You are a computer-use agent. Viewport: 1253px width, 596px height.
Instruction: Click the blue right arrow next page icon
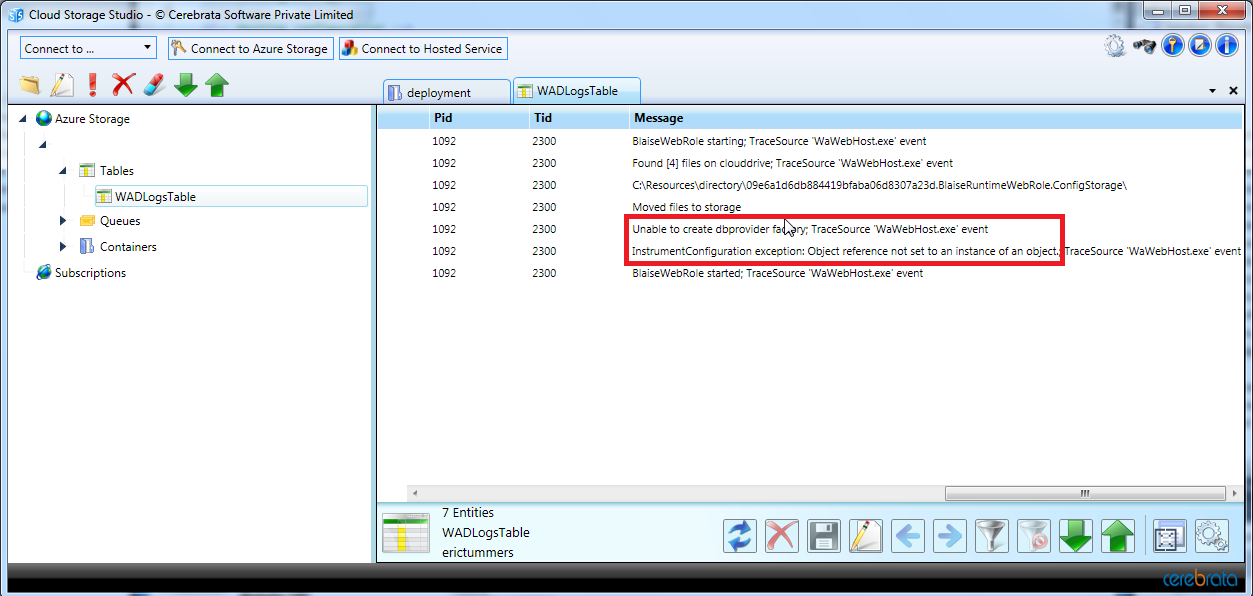(x=949, y=536)
